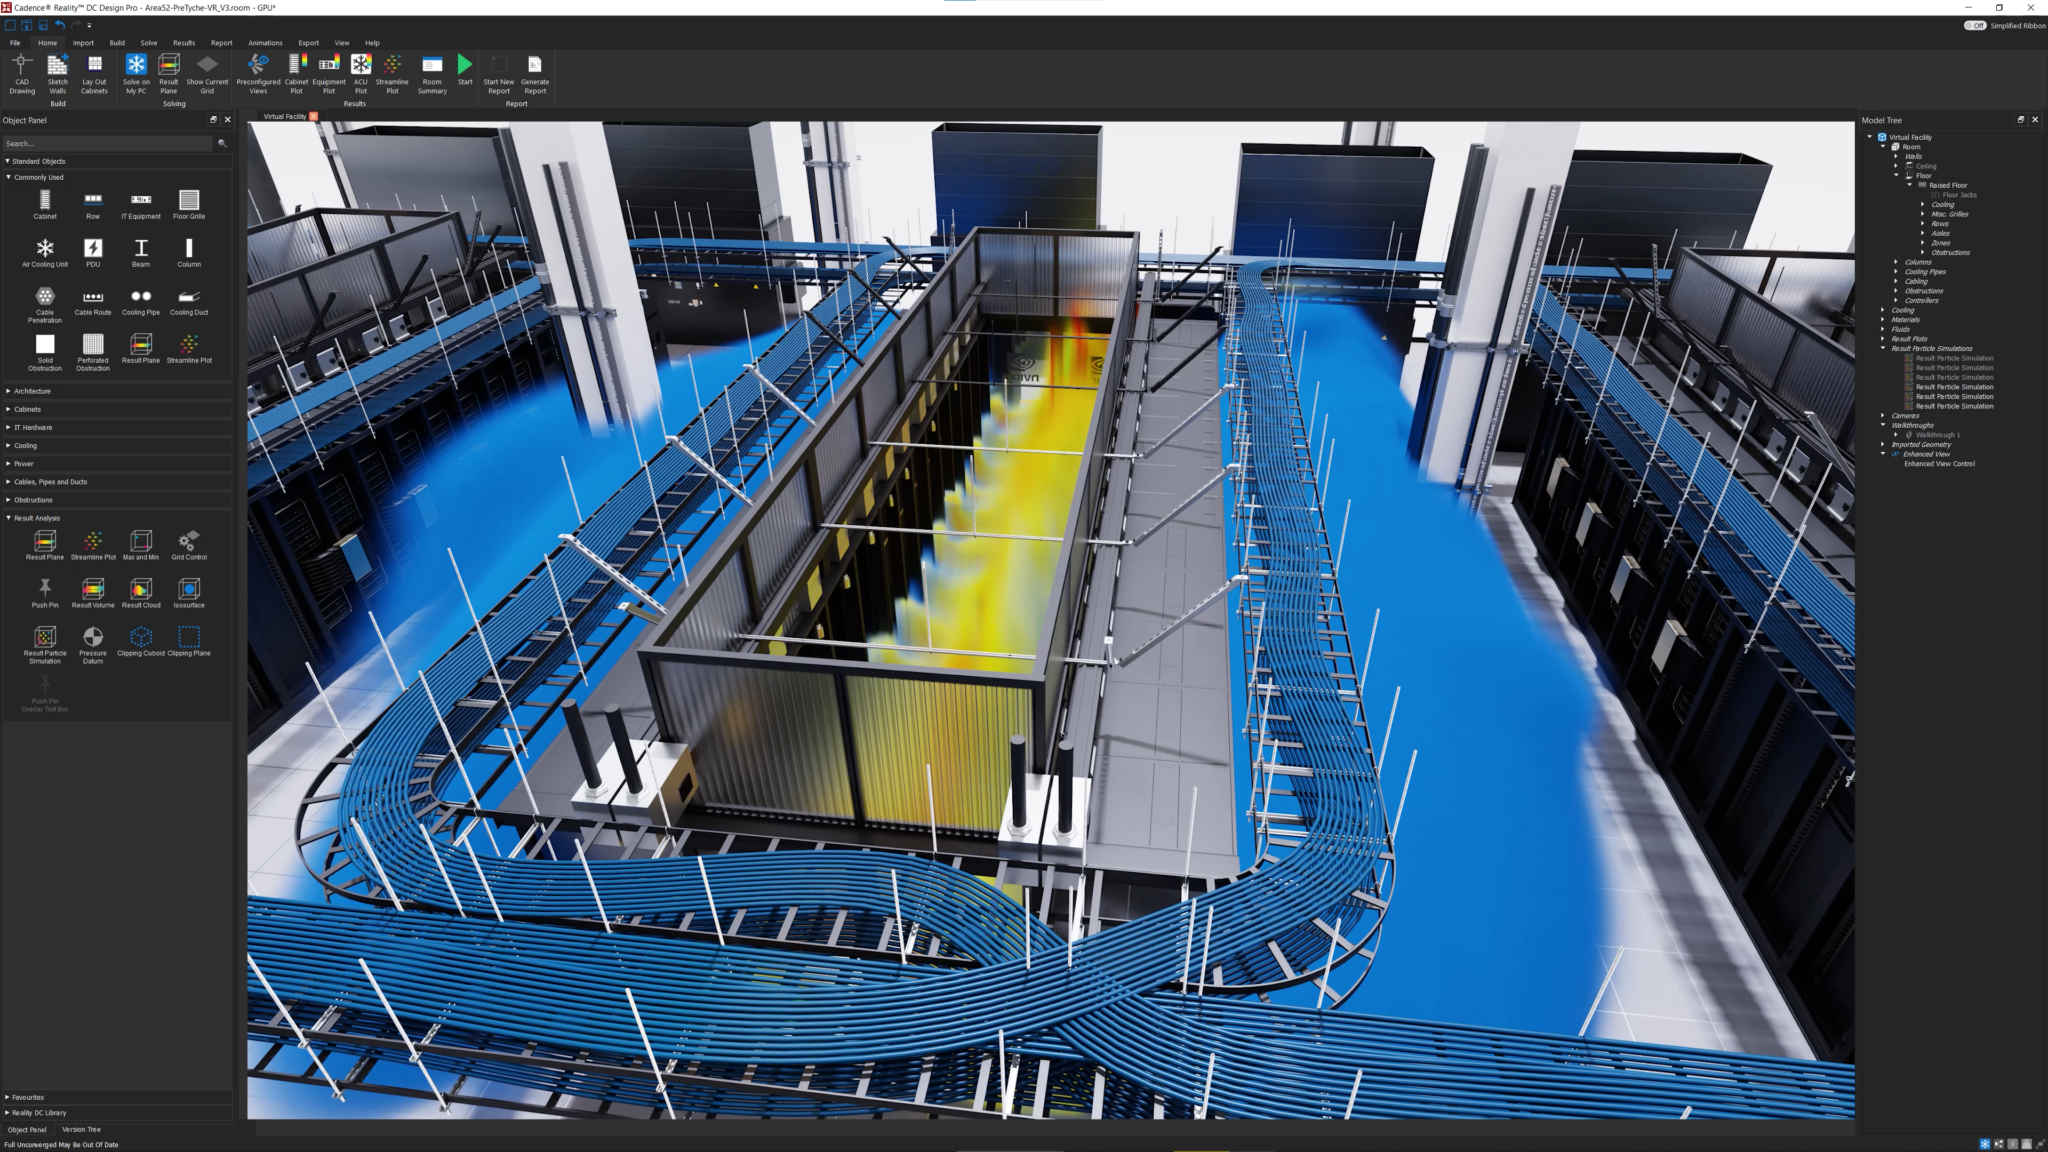
Task: Select the Floor Grille object
Action: 189,204
